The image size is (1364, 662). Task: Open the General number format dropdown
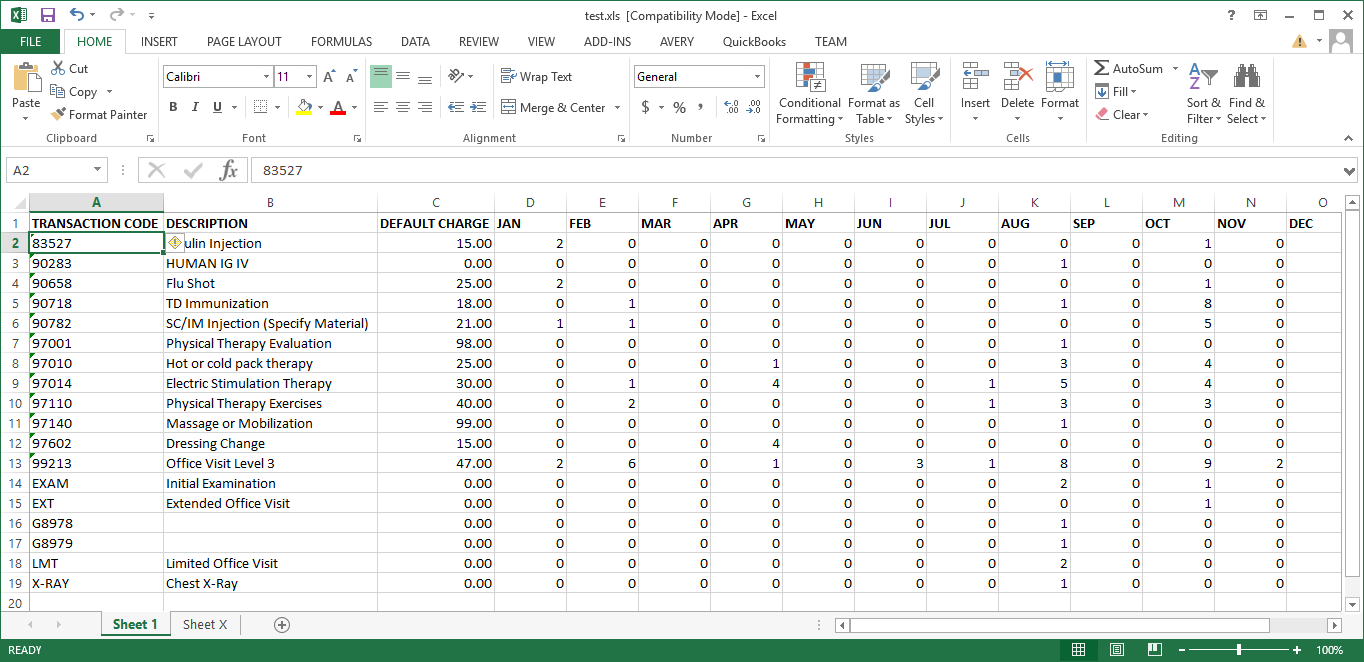(758, 77)
